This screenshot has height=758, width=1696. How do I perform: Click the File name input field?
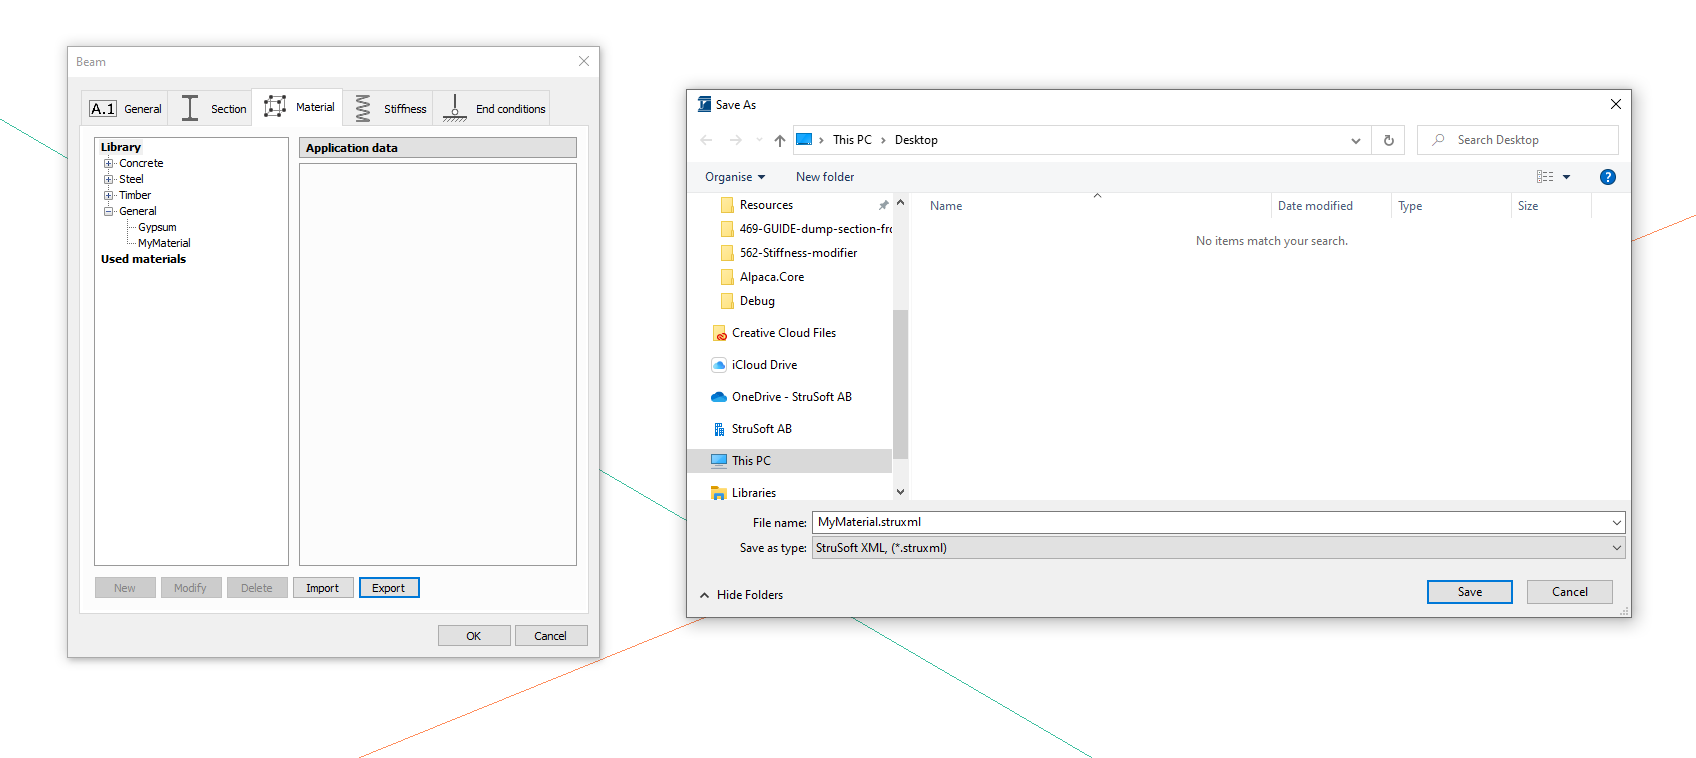click(1210, 522)
